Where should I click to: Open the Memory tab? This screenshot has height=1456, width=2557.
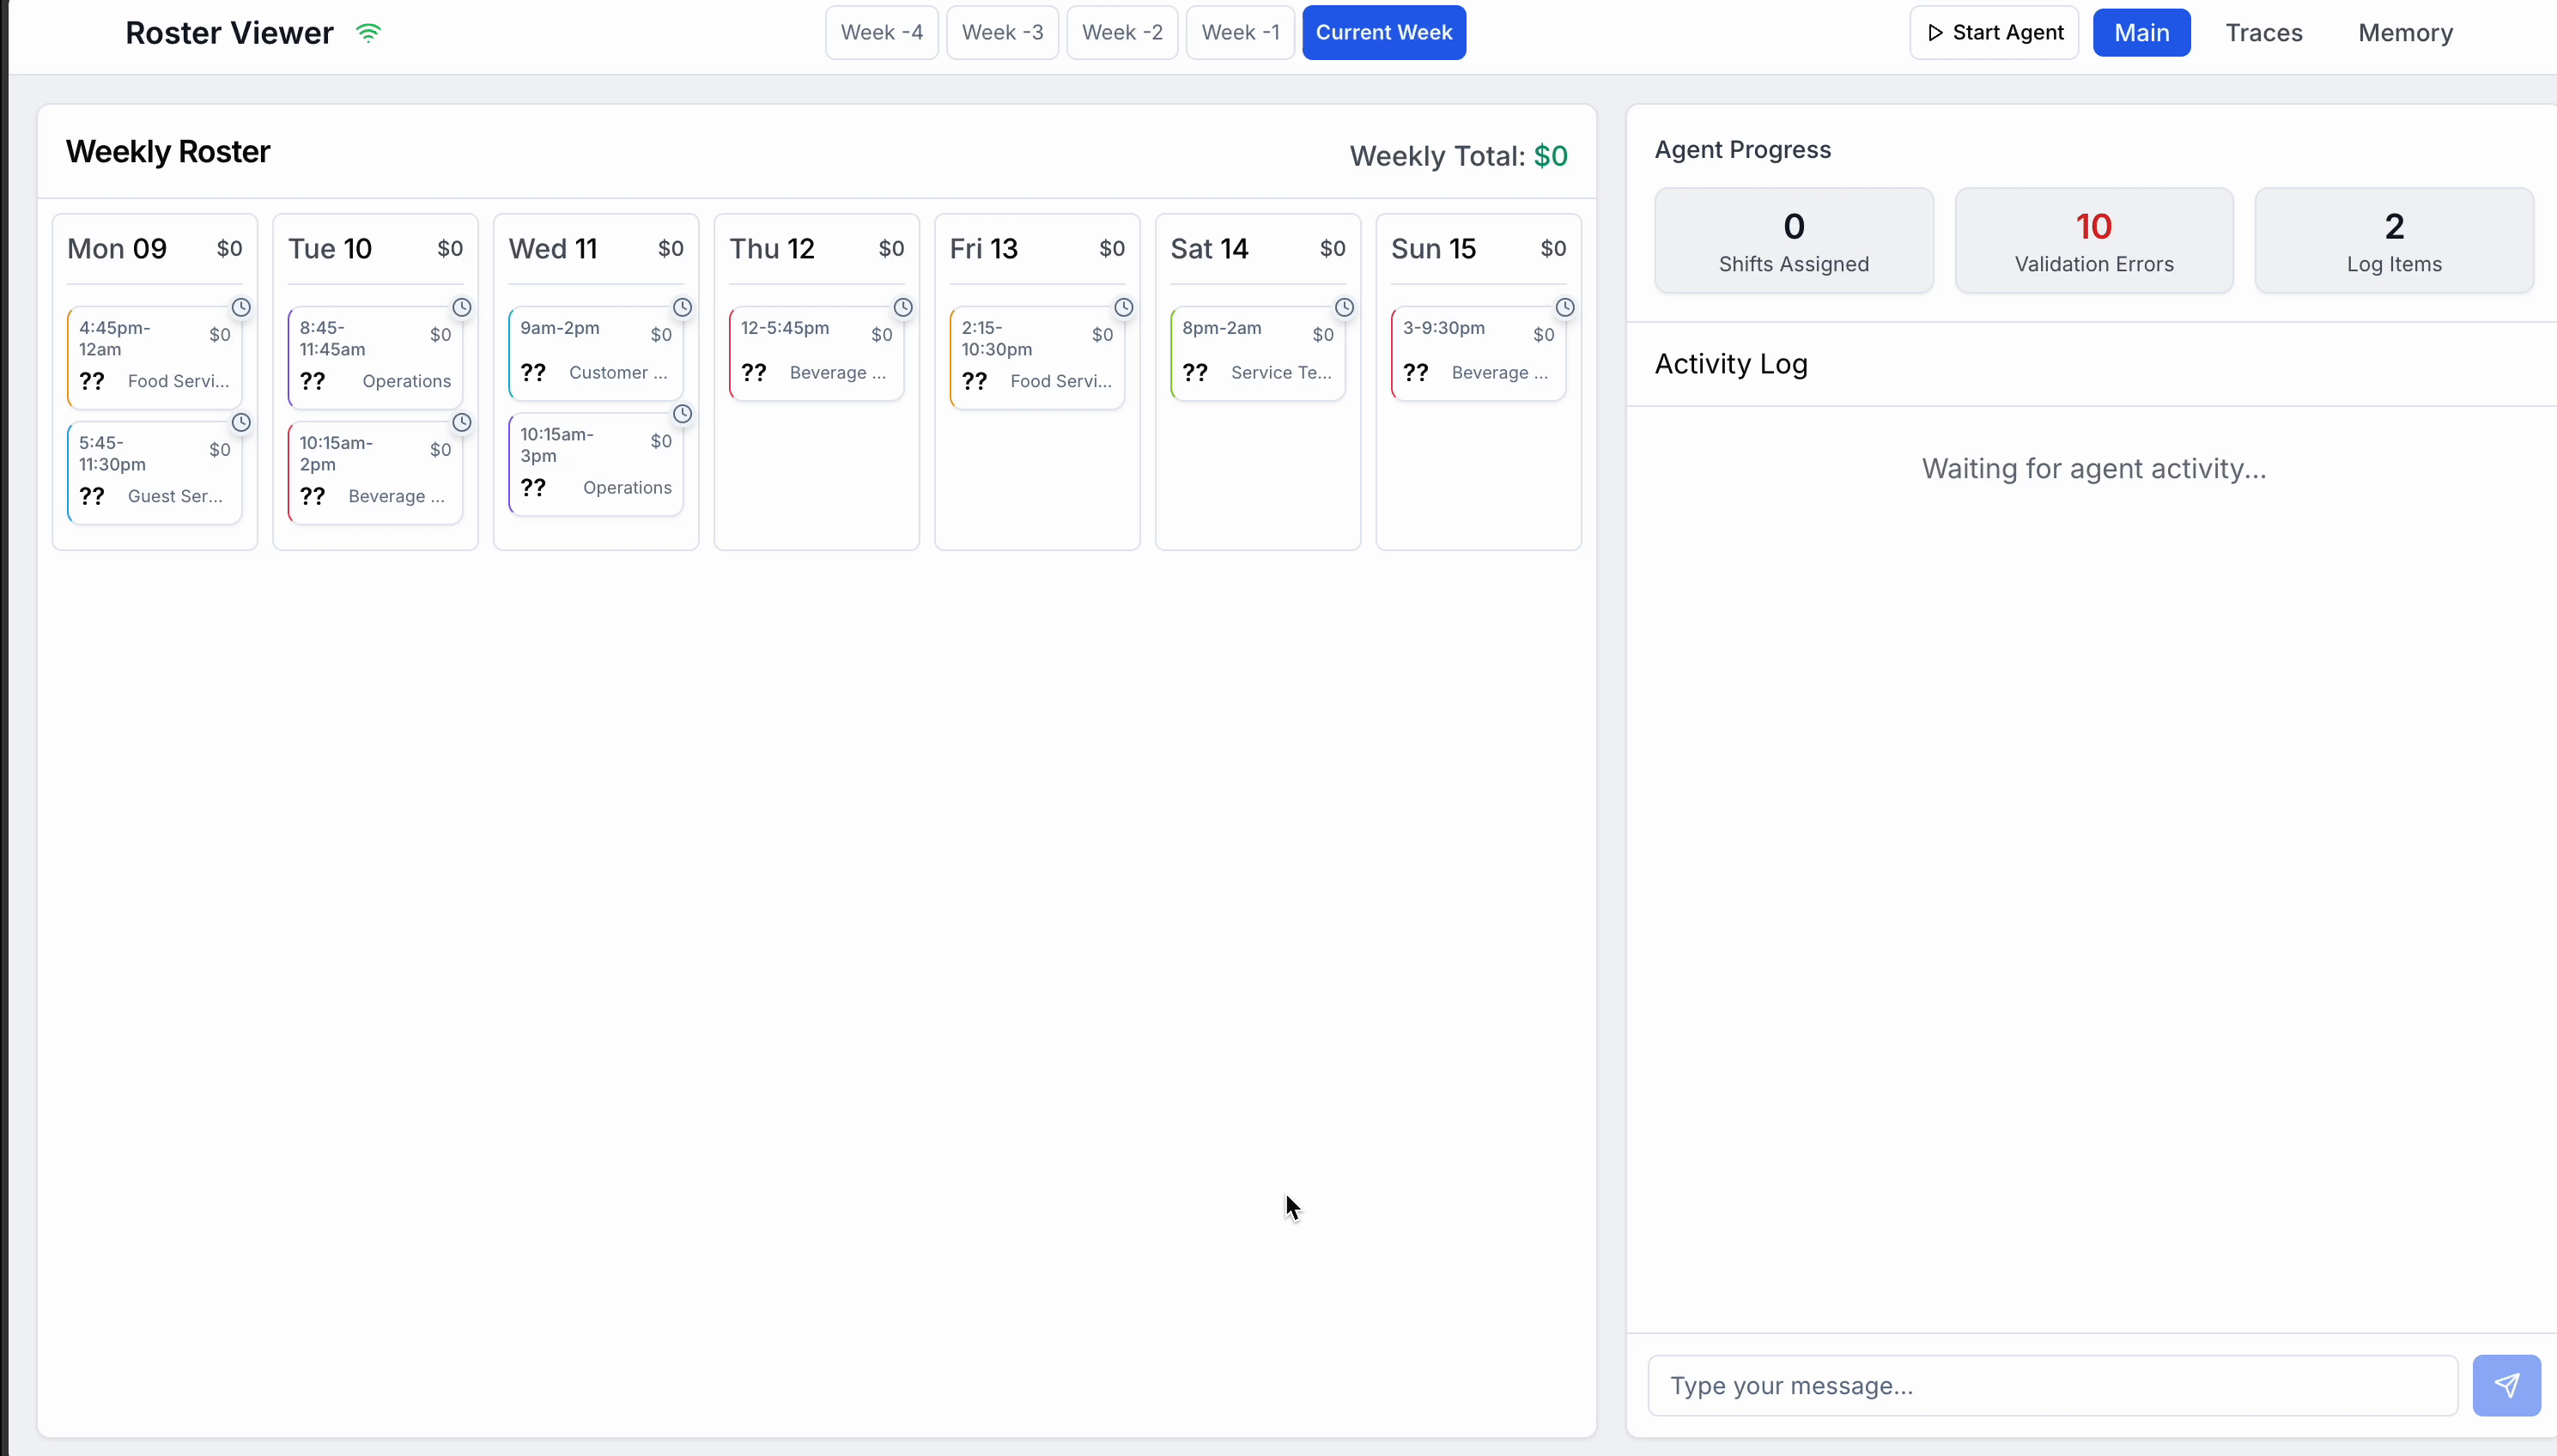pyautogui.click(x=2405, y=32)
